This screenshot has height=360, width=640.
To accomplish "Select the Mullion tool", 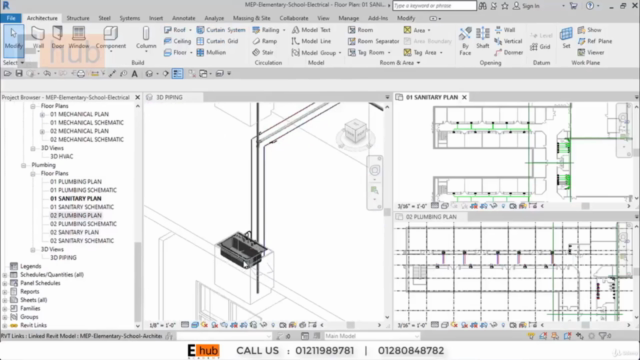I will (211, 52).
